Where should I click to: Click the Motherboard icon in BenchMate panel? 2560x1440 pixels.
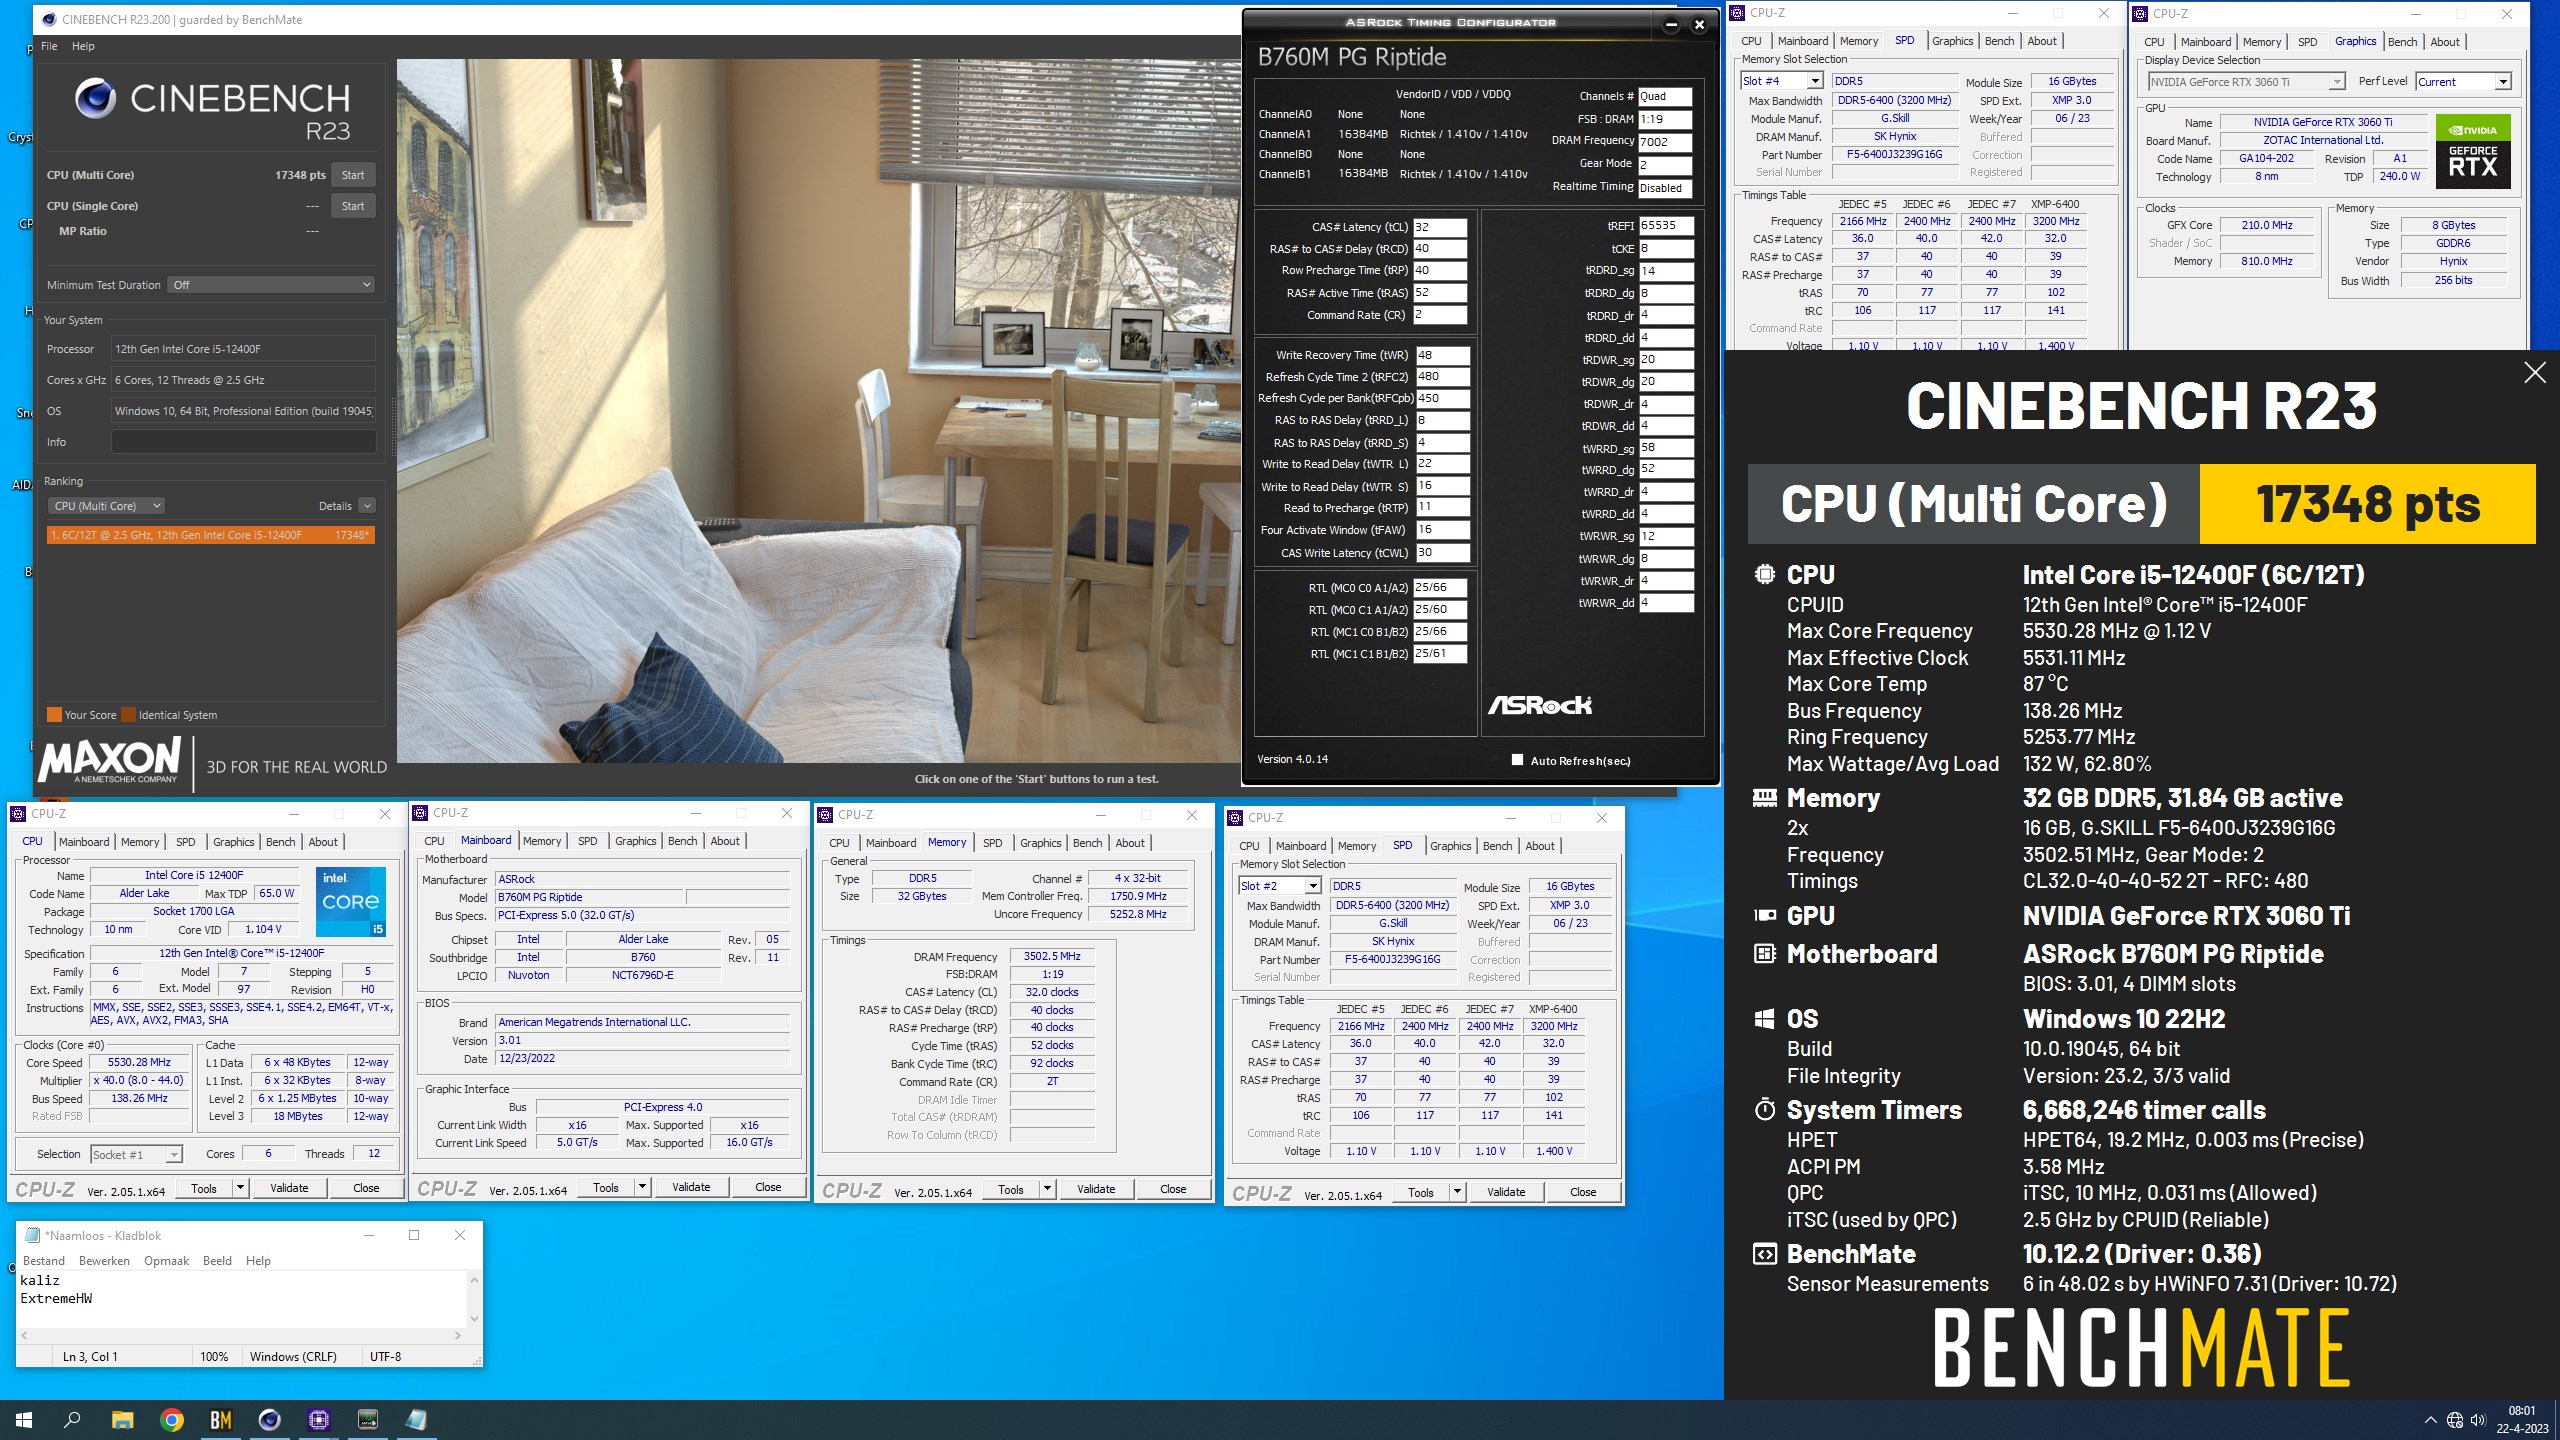(x=1765, y=954)
